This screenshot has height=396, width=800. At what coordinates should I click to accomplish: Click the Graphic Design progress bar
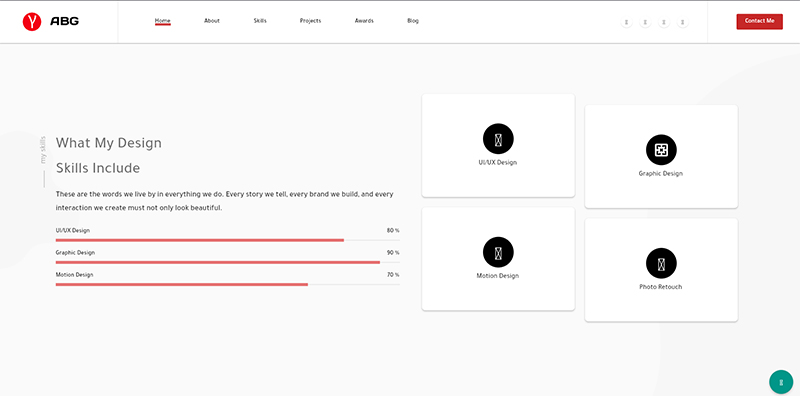(228, 262)
